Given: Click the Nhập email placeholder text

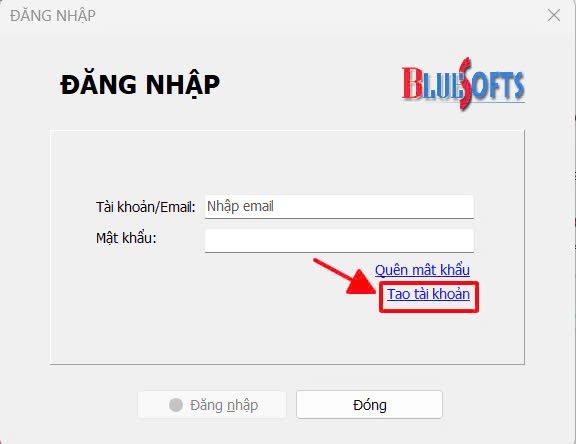Looking at the screenshot, I should (x=240, y=206).
